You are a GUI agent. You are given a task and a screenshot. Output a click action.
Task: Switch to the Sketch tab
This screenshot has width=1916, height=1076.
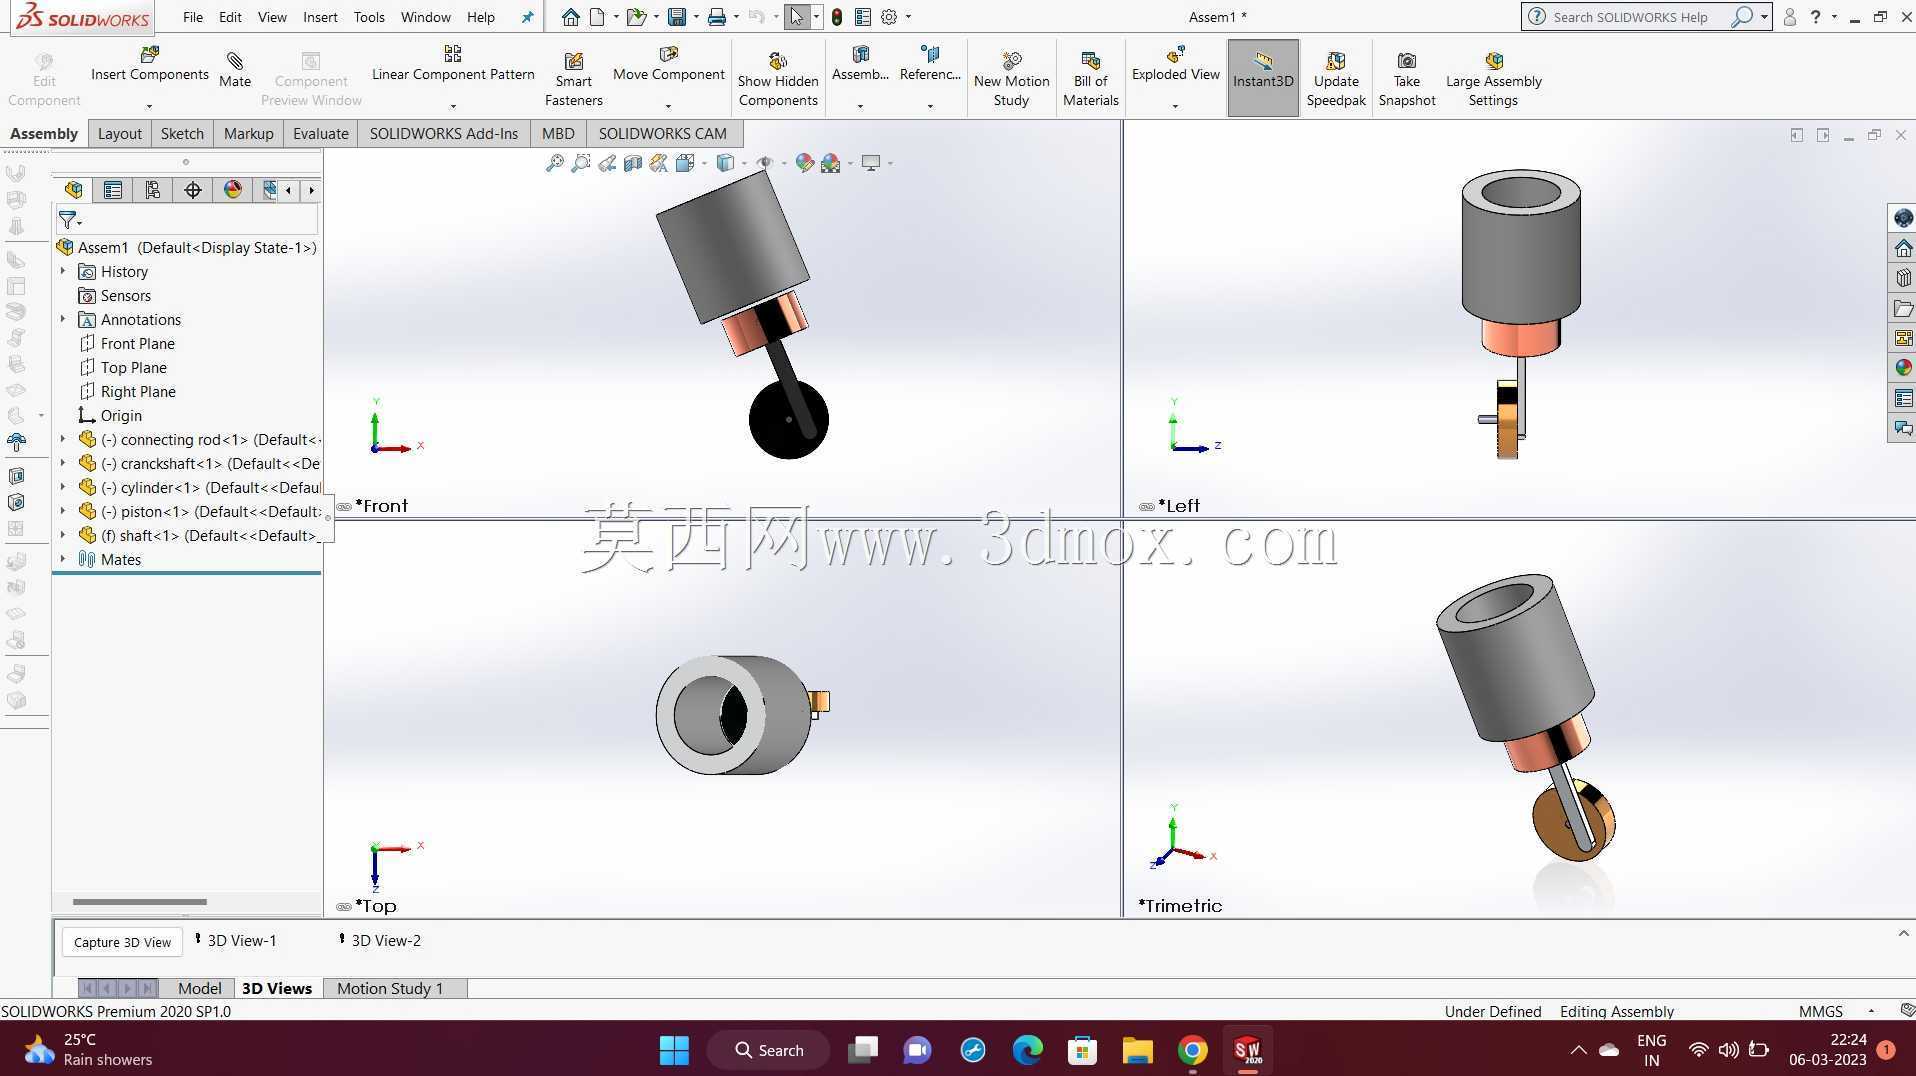tap(182, 133)
